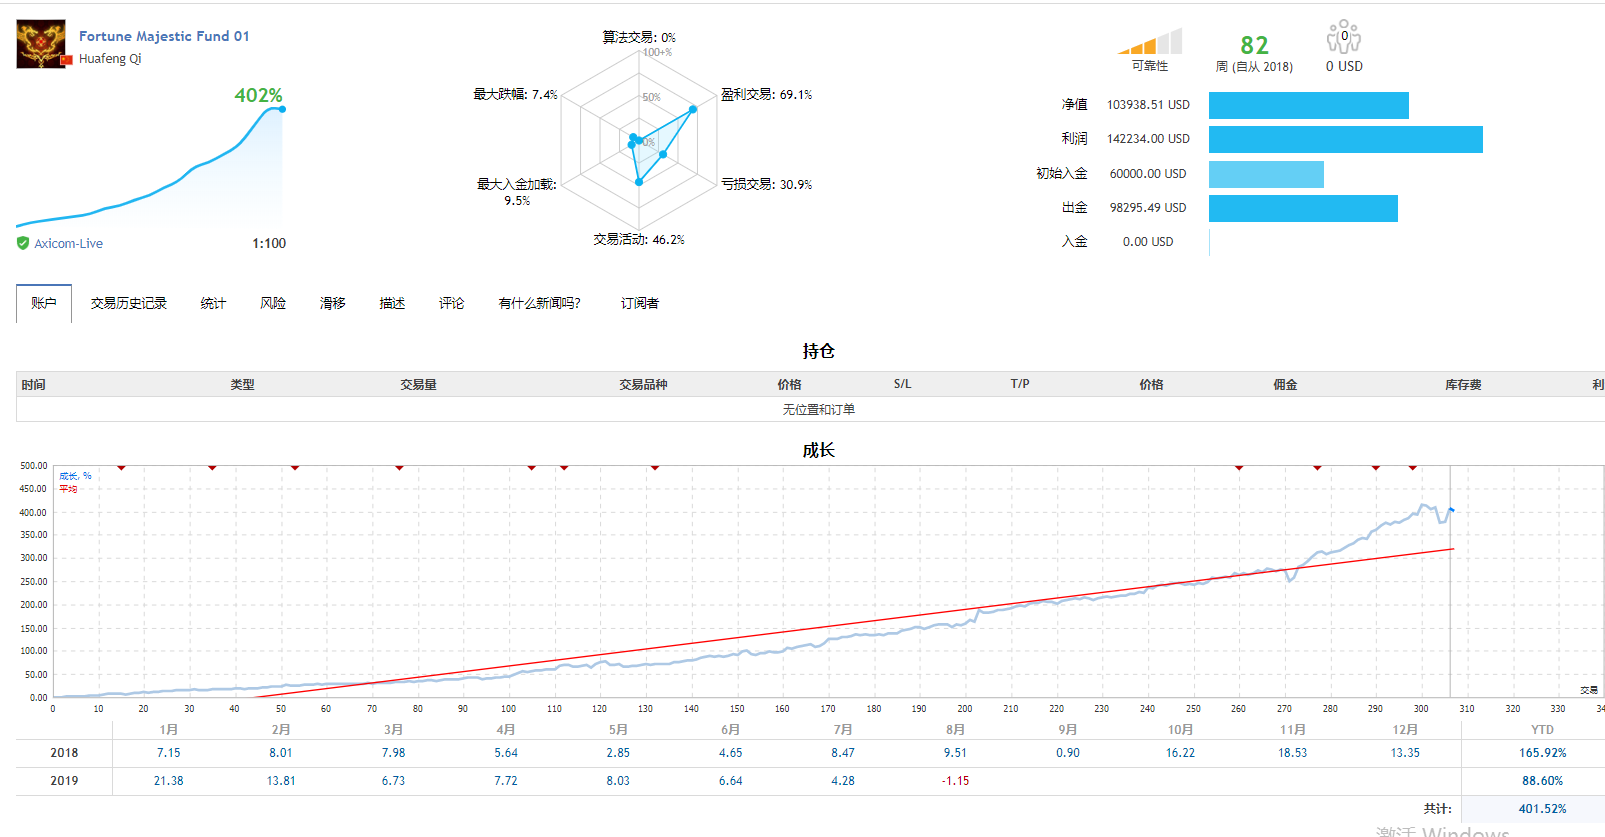Click the lighter 初始入金 deposit bar
The width and height of the screenshot is (1605, 837).
1266,174
